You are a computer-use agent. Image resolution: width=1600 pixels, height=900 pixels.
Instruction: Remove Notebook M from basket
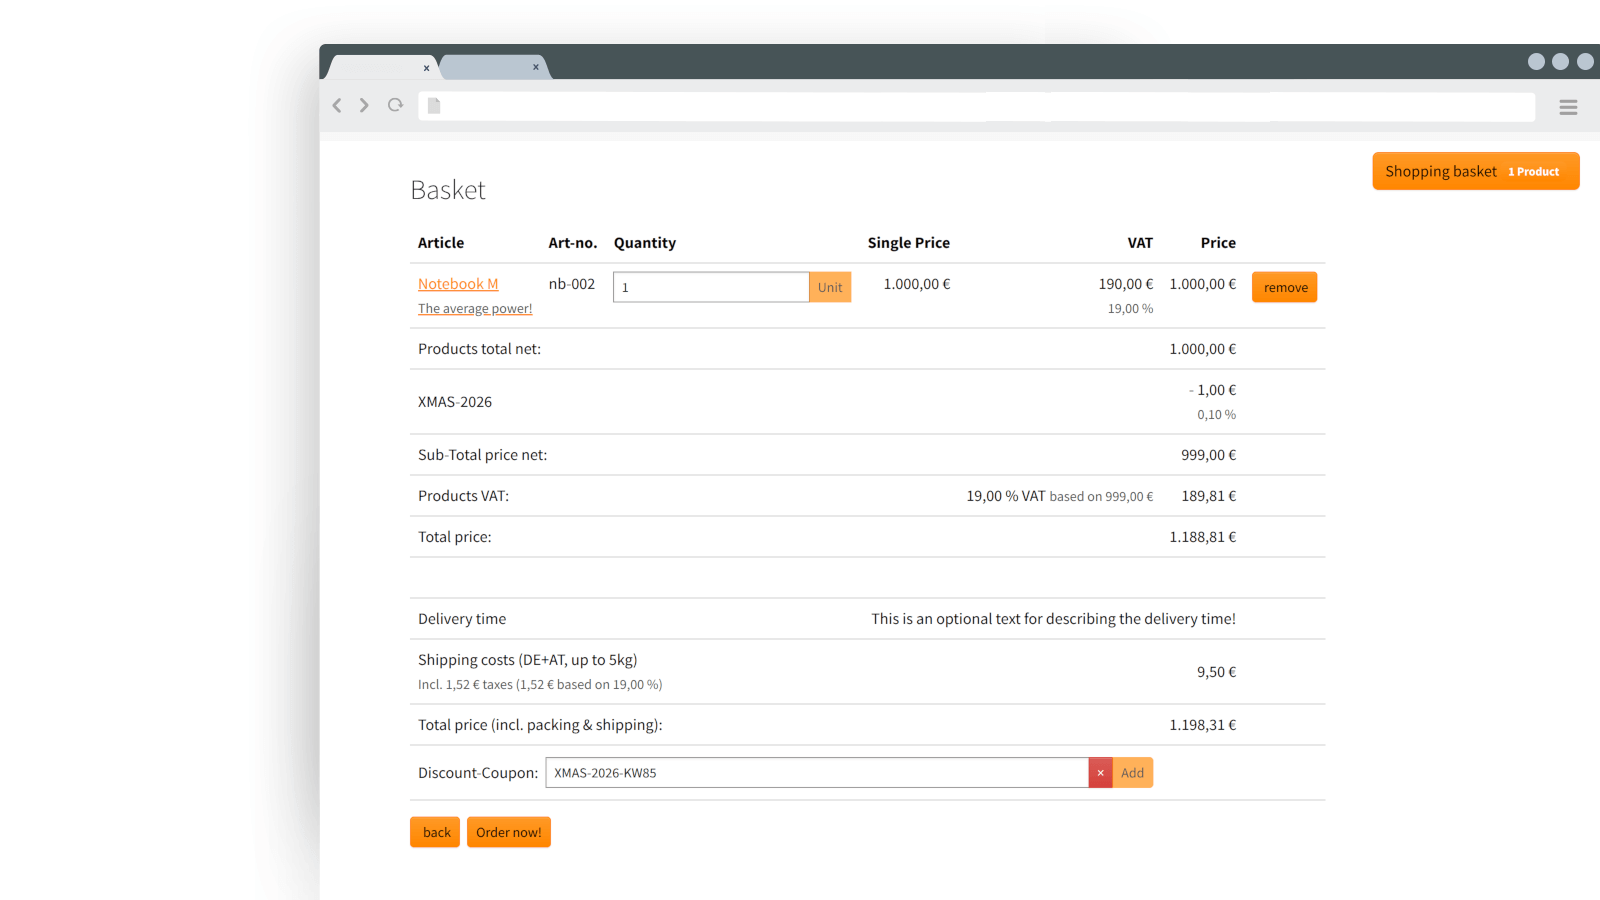coord(1284,288)
